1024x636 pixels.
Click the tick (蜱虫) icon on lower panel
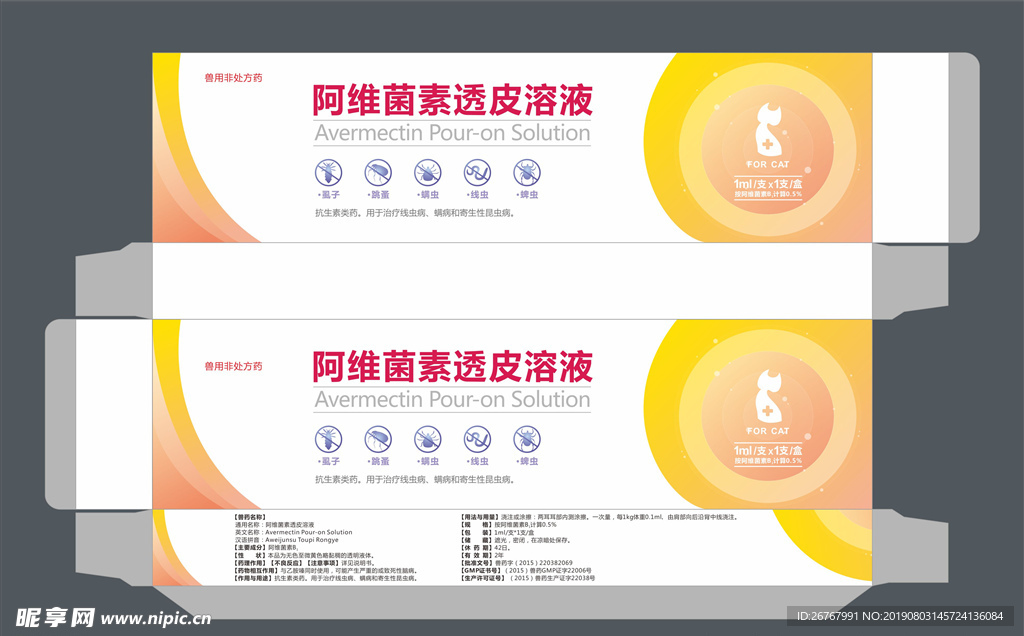[527, 439]
